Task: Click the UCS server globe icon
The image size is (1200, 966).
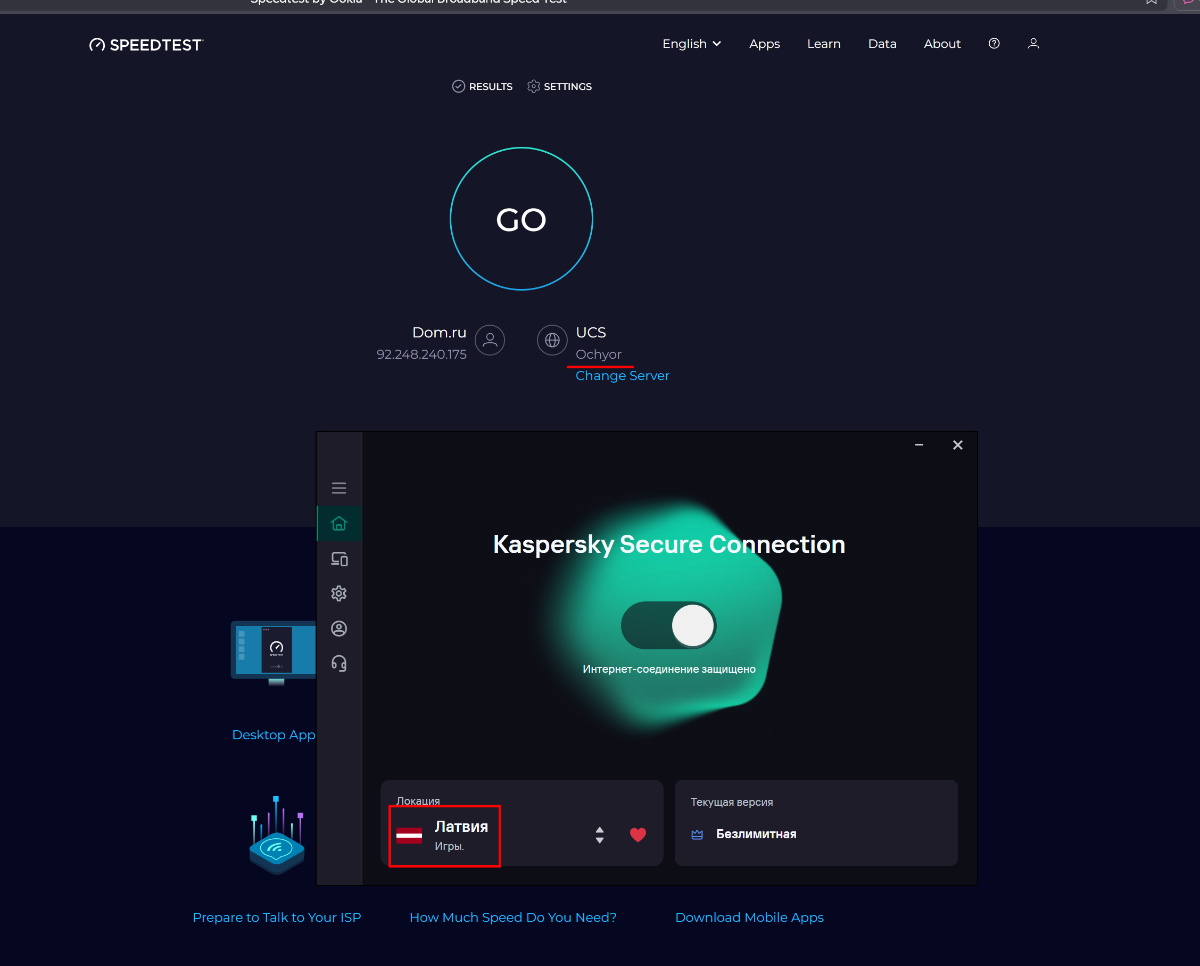Action: 552,340
